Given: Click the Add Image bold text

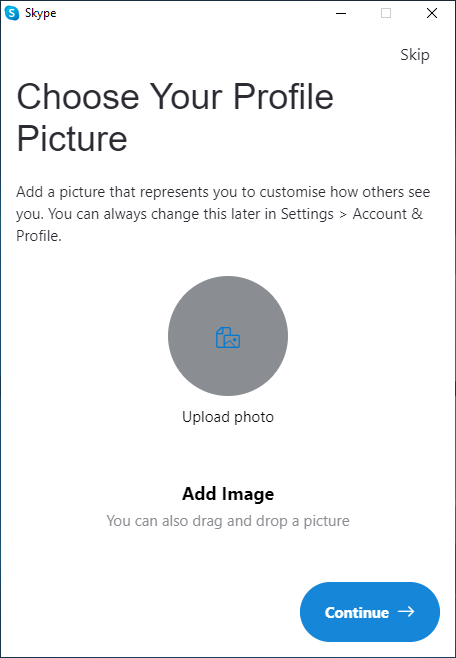Looking at the screenshot, I should (228, 494).
